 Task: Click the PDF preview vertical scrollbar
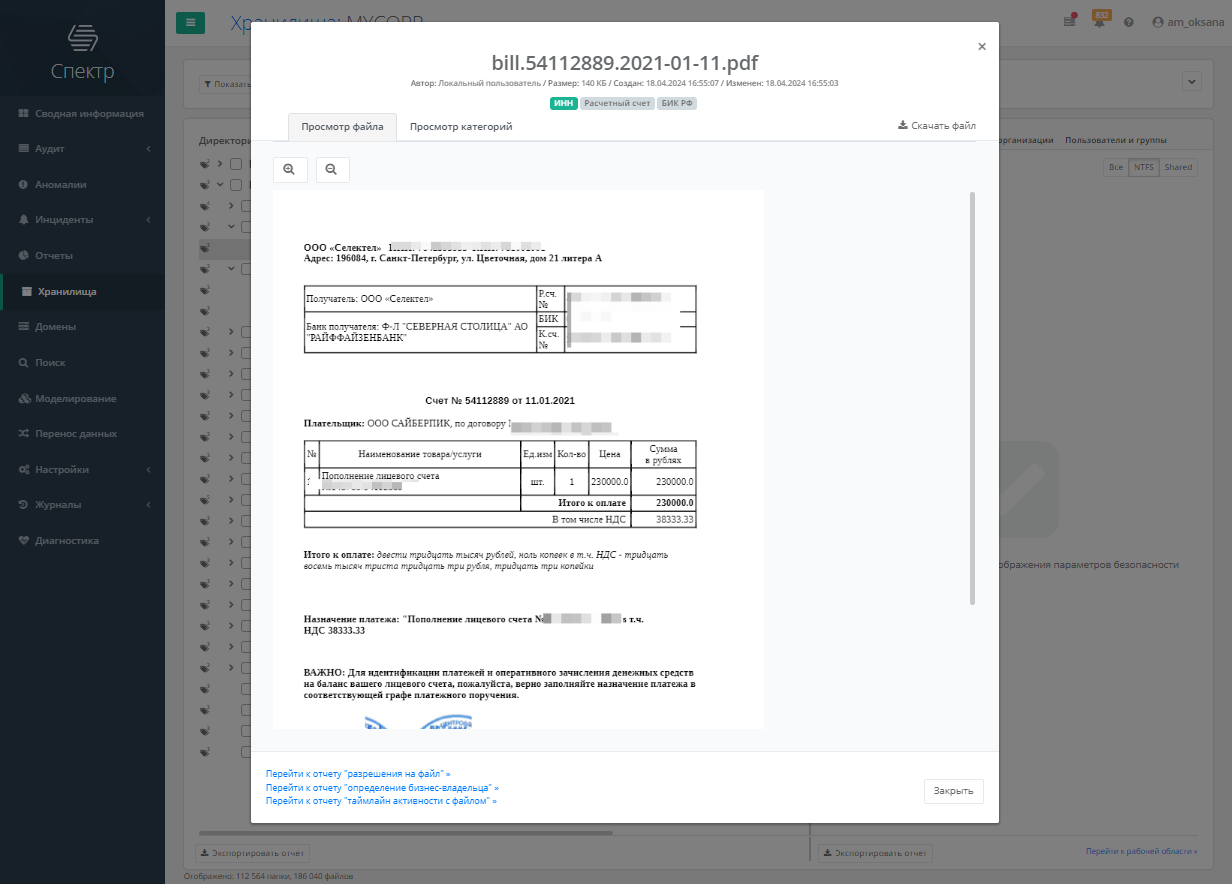tap(972, 398)
